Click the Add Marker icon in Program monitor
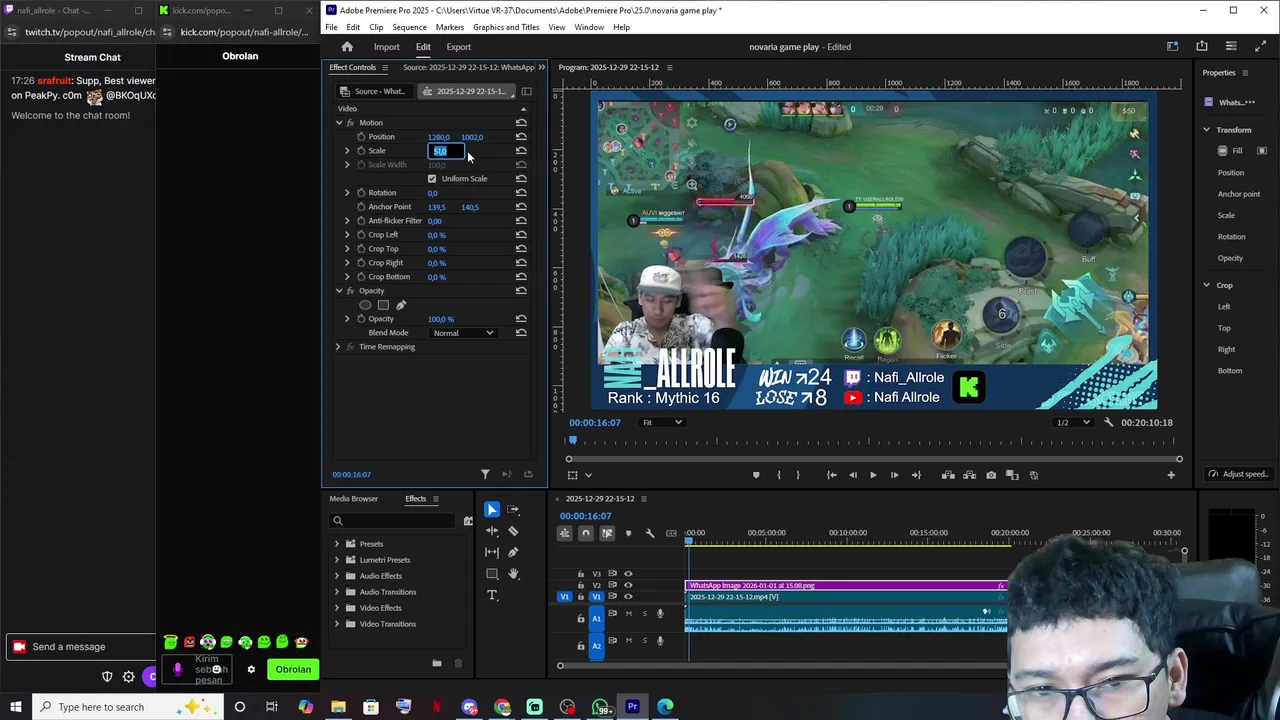Image resolution: width=1280 pixels, height=720 pixels. (x=756, y=475)
